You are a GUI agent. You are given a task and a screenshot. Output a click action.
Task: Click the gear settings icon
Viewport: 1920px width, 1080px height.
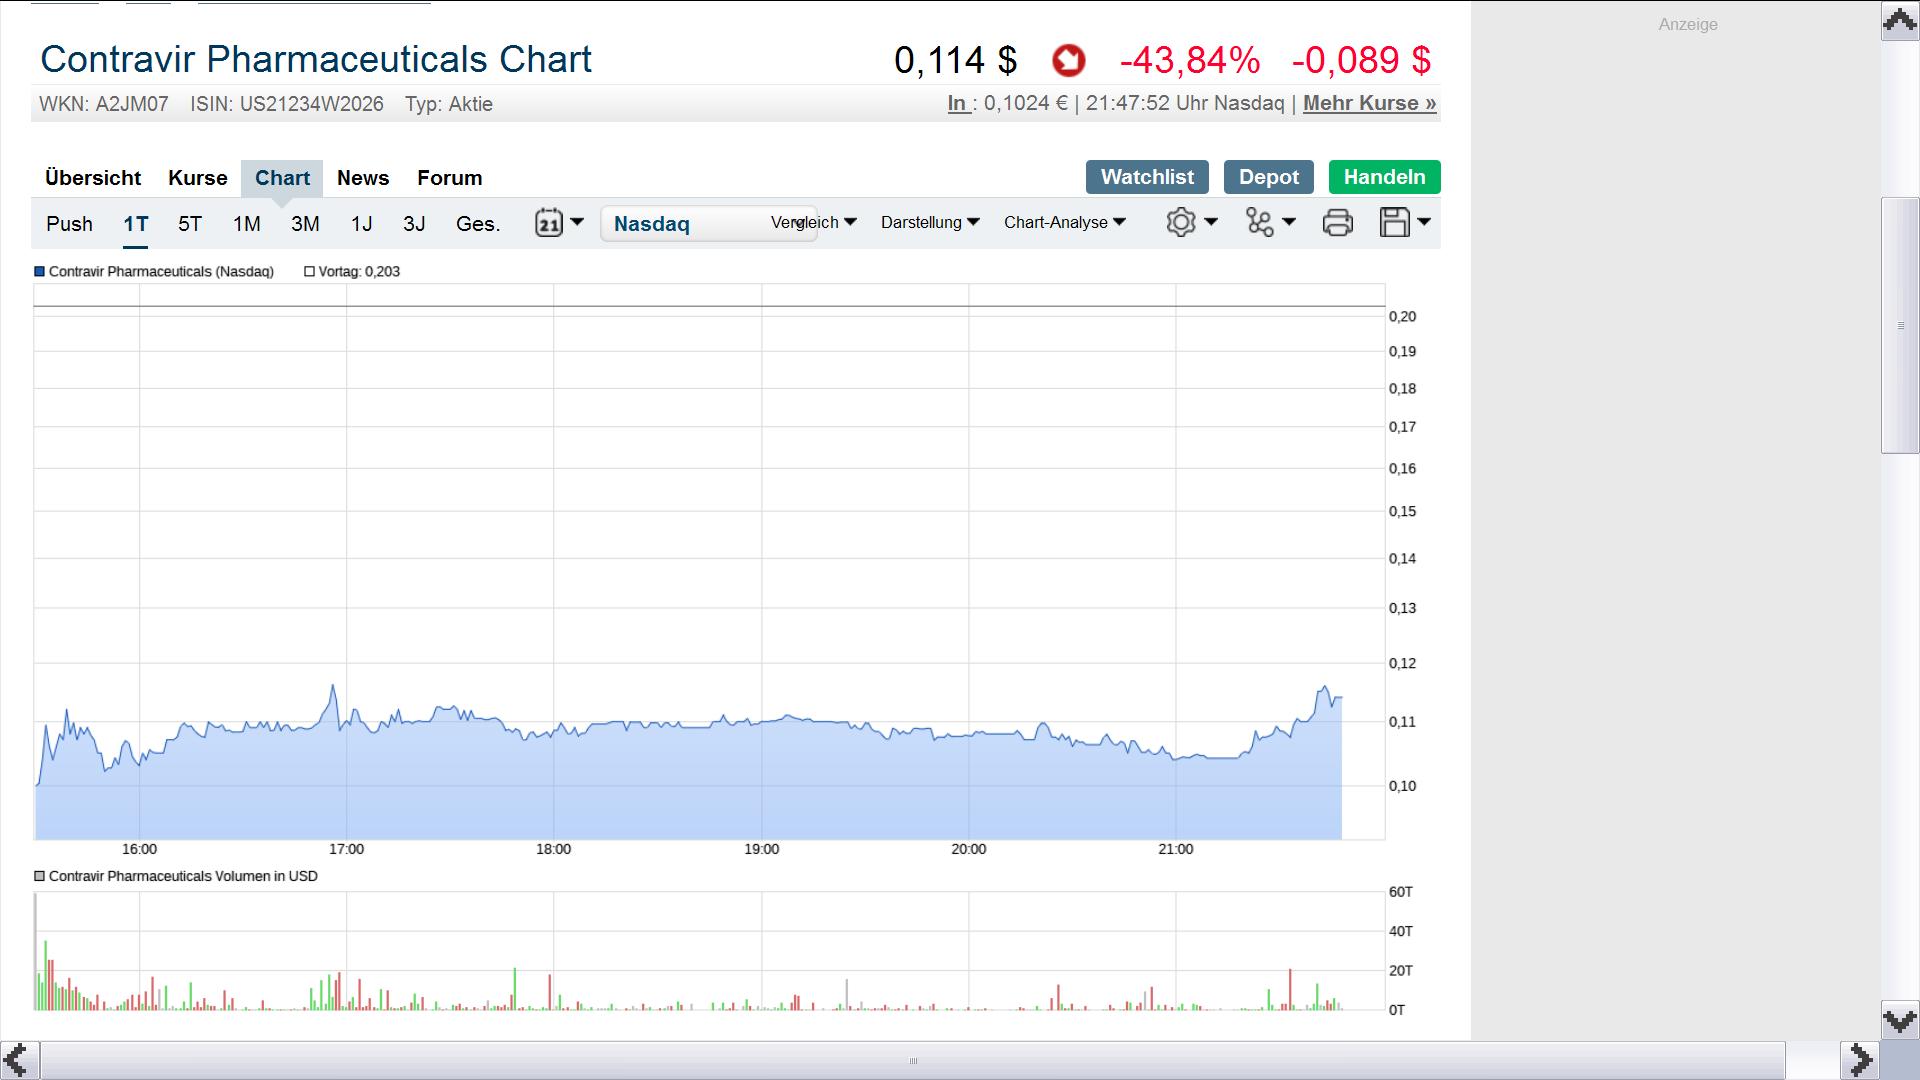click(1181, 222)
